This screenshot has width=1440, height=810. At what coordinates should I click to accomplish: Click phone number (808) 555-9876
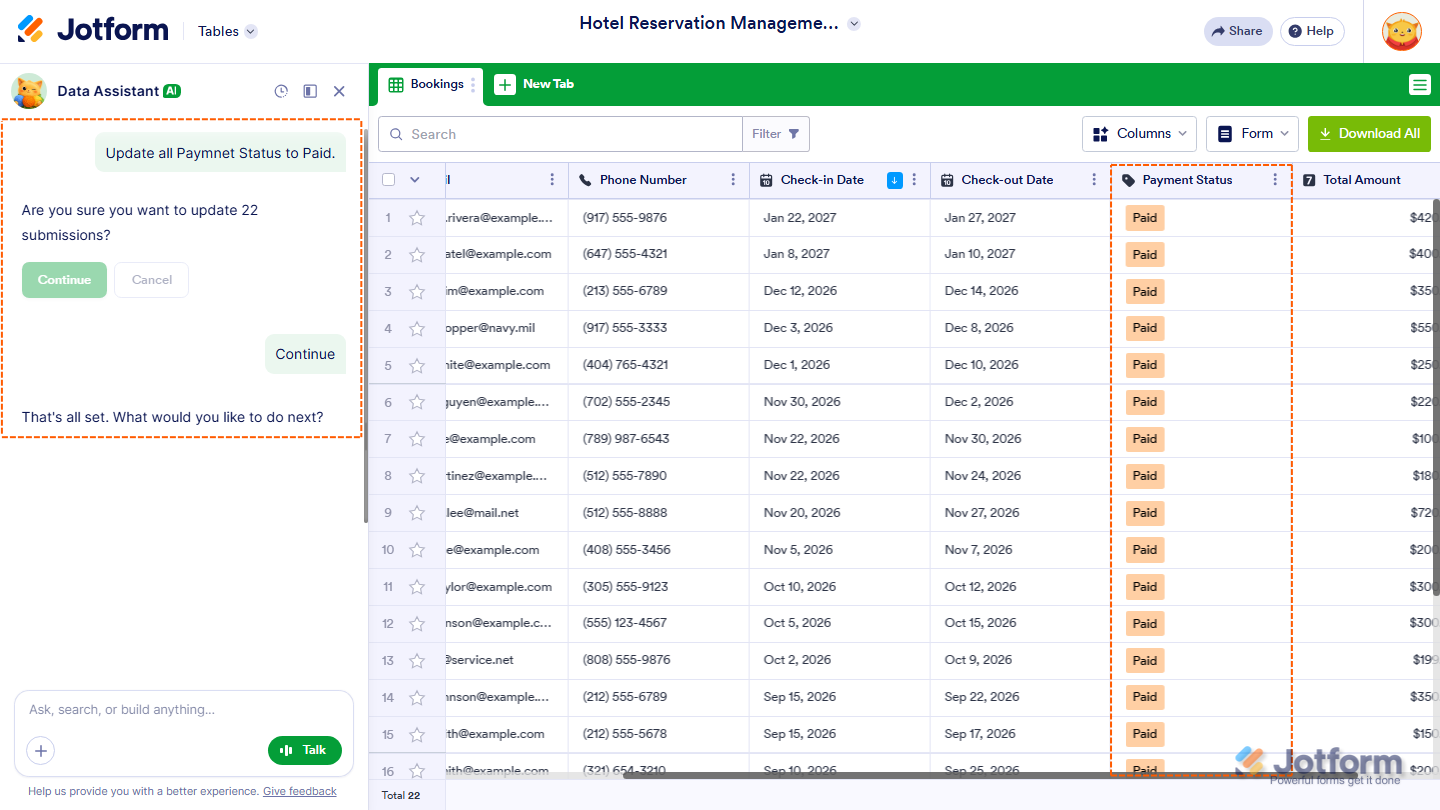[x=626, y=660]
